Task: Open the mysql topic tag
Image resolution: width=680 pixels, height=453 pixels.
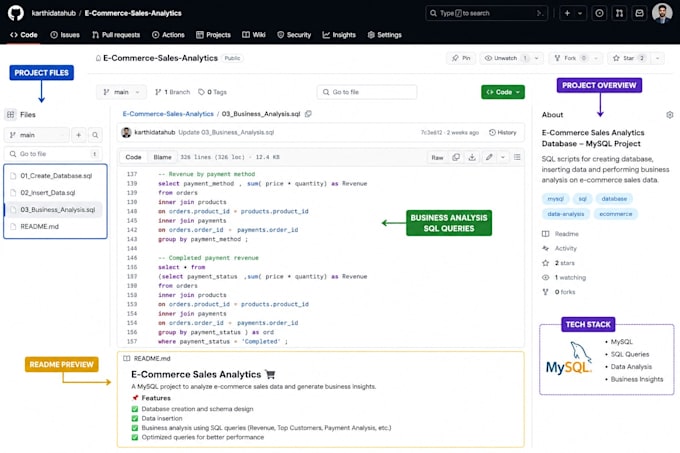Action: [555, 199]
